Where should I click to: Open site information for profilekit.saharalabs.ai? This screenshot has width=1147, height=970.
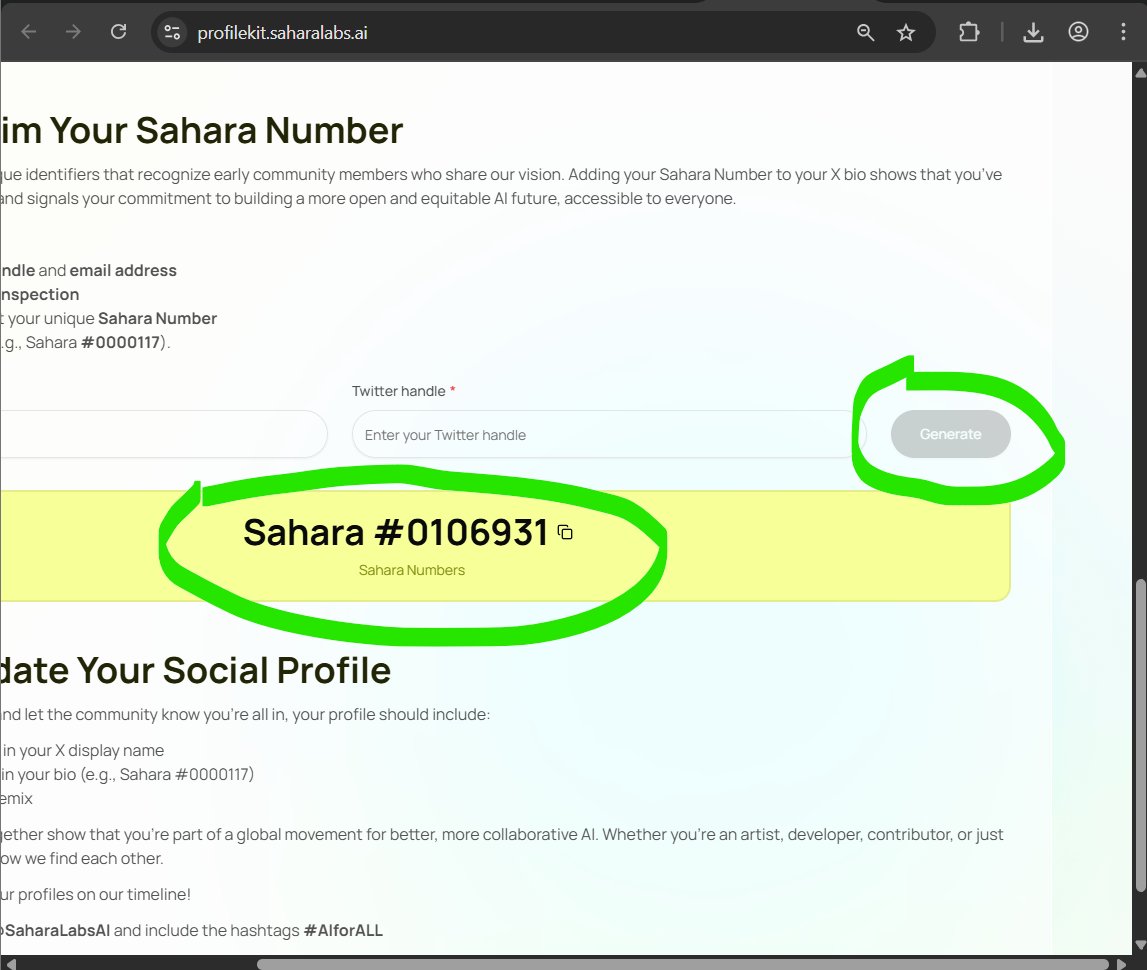click(x=172, y=32)
